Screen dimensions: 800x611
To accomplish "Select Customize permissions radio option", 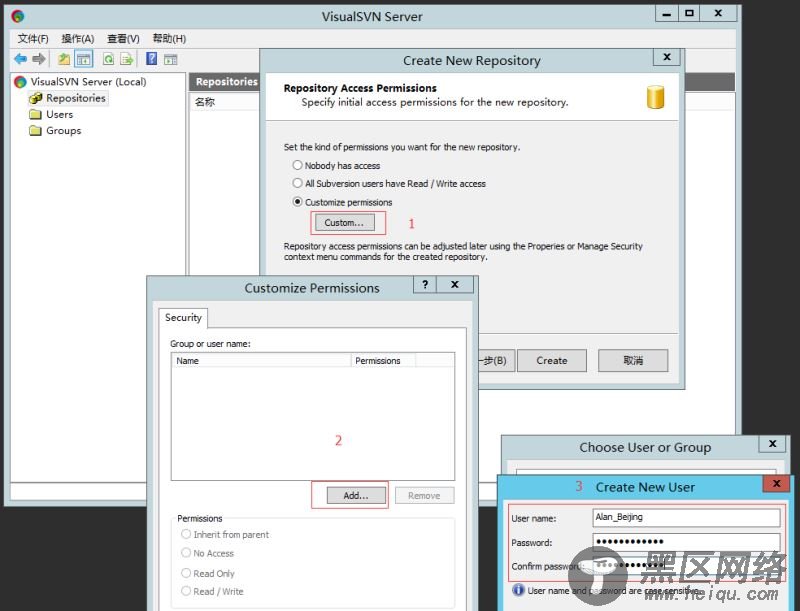I will pos(297,201).
